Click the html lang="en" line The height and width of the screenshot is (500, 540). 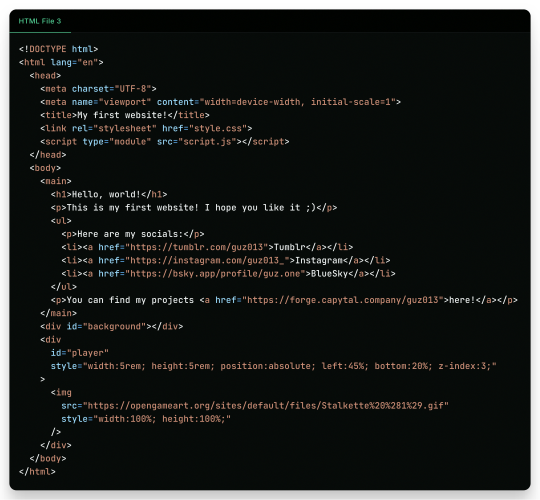point(61,62)
